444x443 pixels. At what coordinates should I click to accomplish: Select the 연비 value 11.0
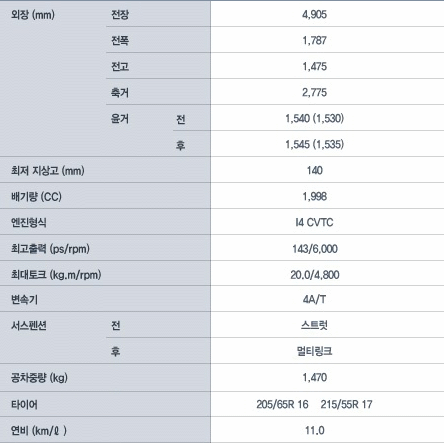click(314, 430)
